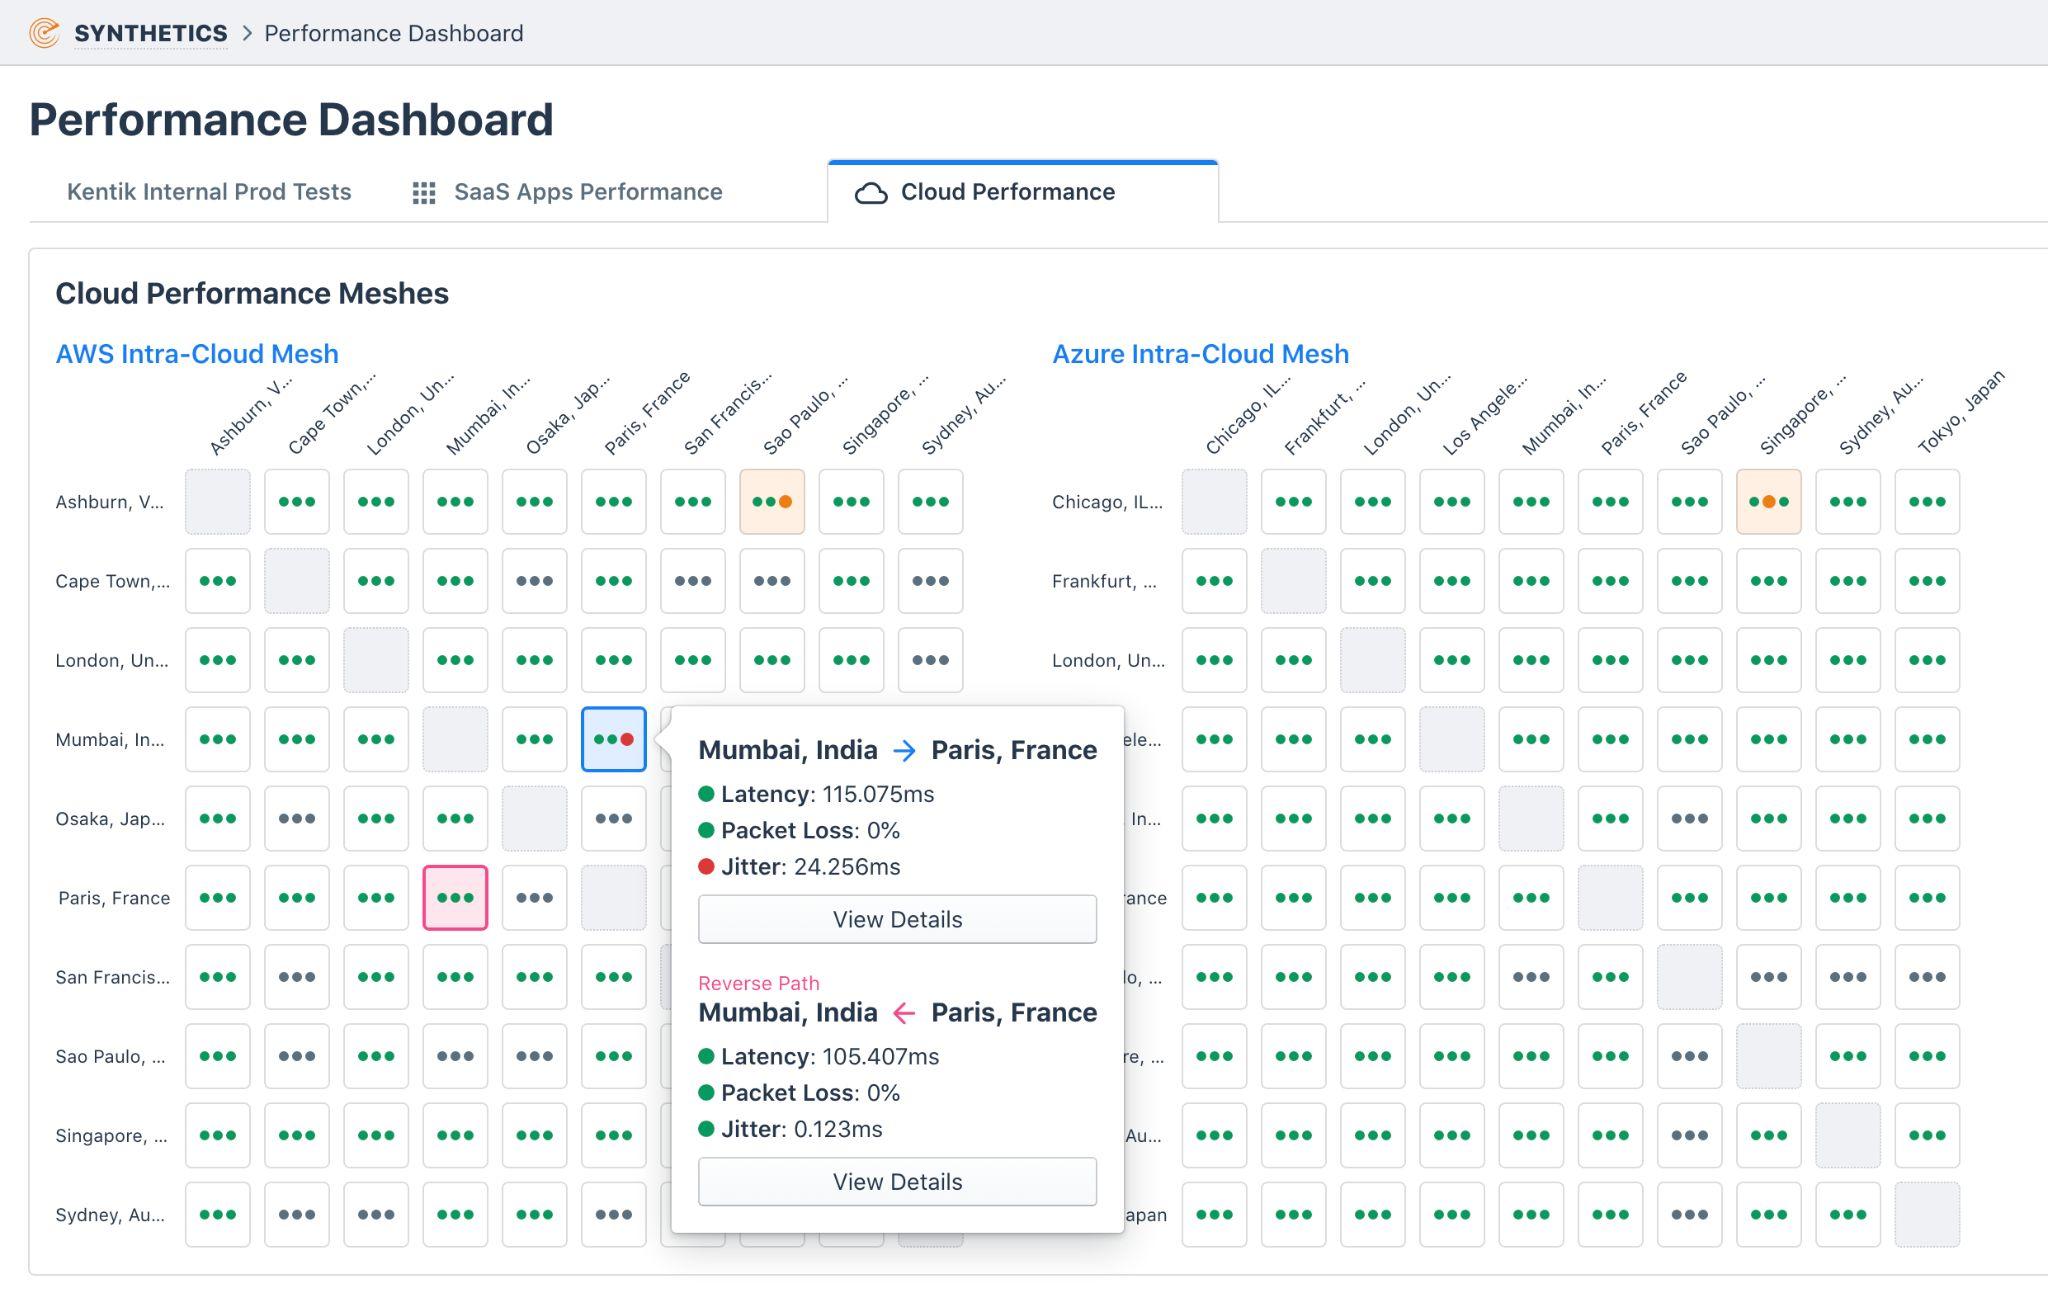The width and height of the screenshot is (2048, 1297).
Task: Click Azure Tokyo column header label
Action: pos(1960,412)
